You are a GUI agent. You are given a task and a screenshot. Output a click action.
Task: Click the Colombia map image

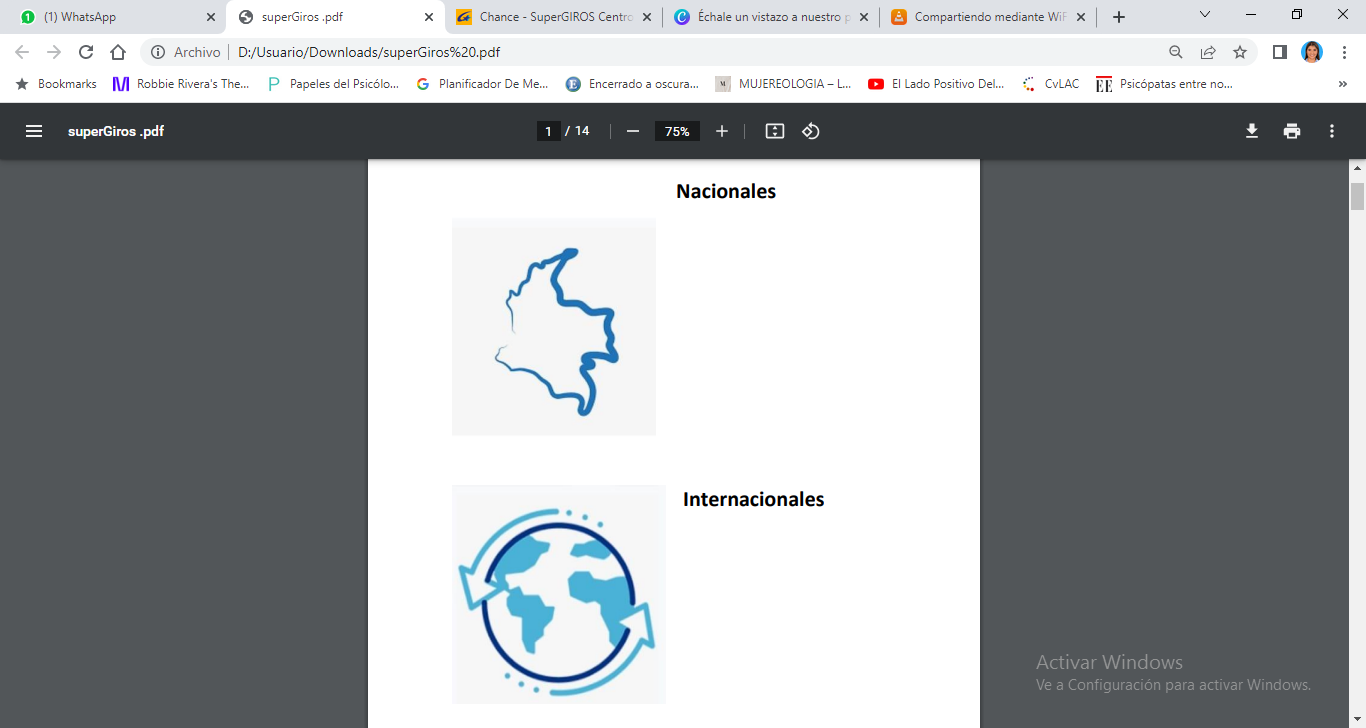click(554, 327)
